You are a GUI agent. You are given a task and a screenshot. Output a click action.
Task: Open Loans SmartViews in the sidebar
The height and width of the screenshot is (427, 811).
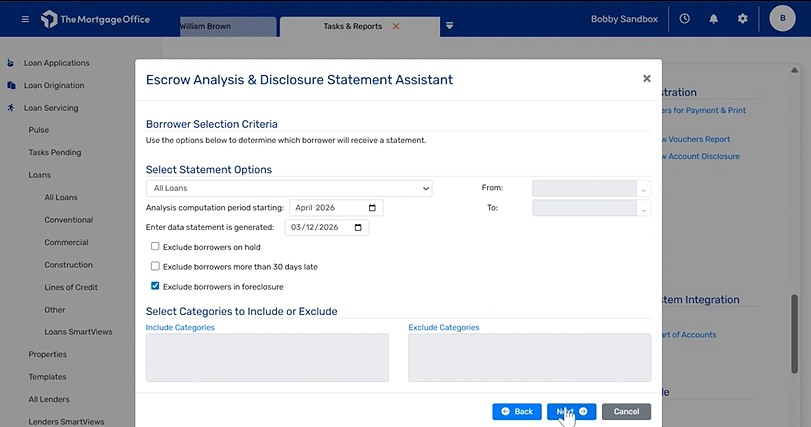click(x=78, y=332)
